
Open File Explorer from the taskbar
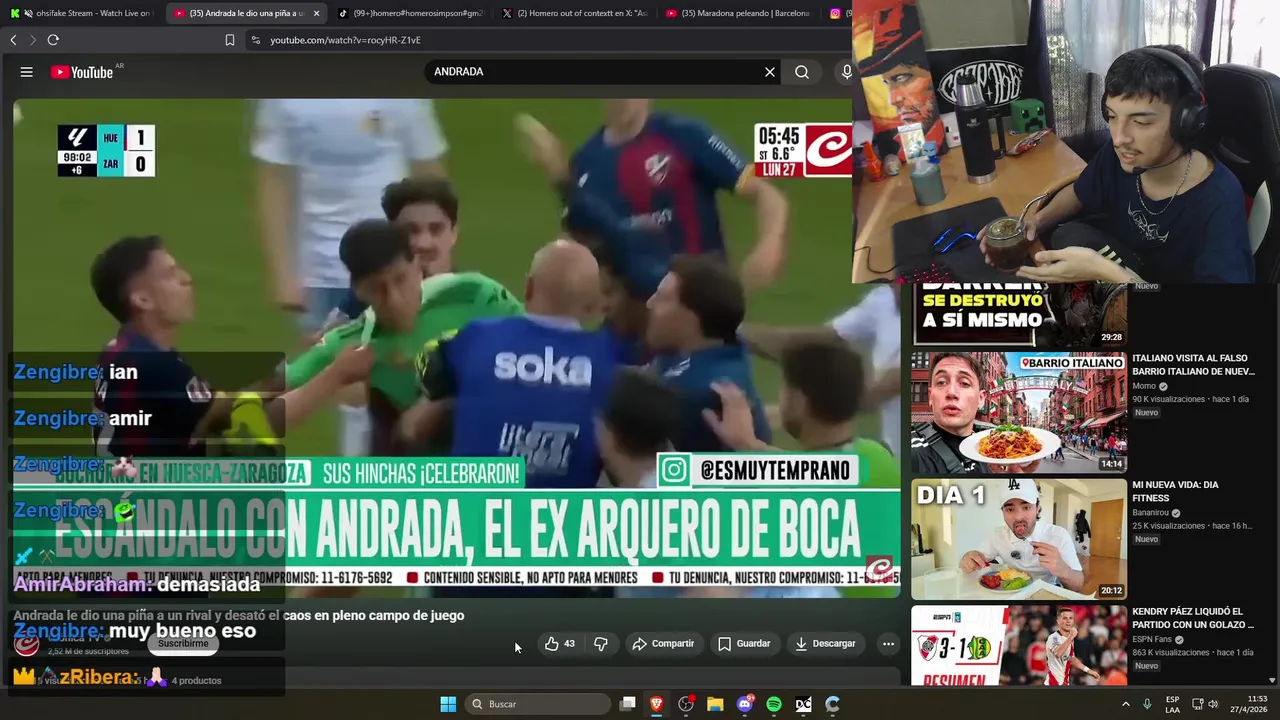click(715, 704)
